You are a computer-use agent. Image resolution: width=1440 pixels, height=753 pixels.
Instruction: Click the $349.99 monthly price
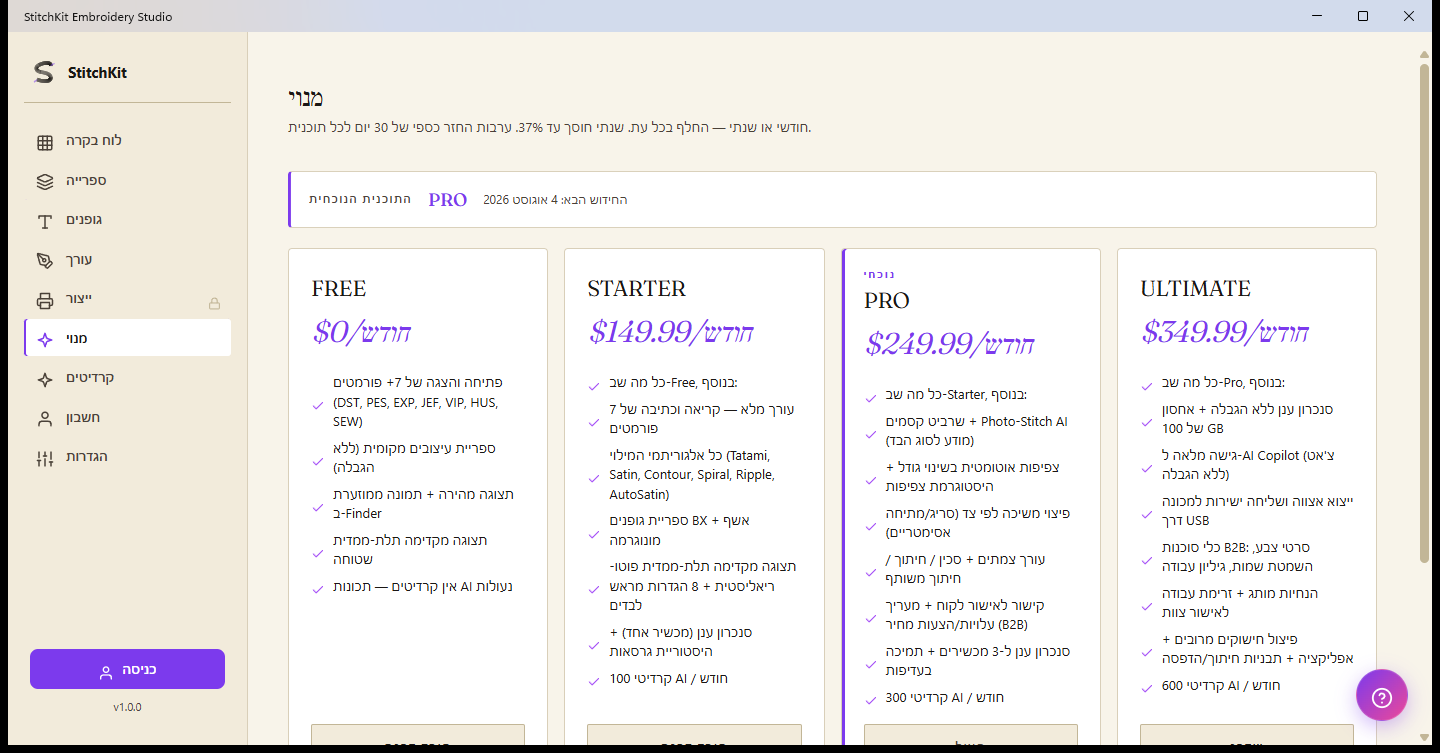click(1225, 332)
